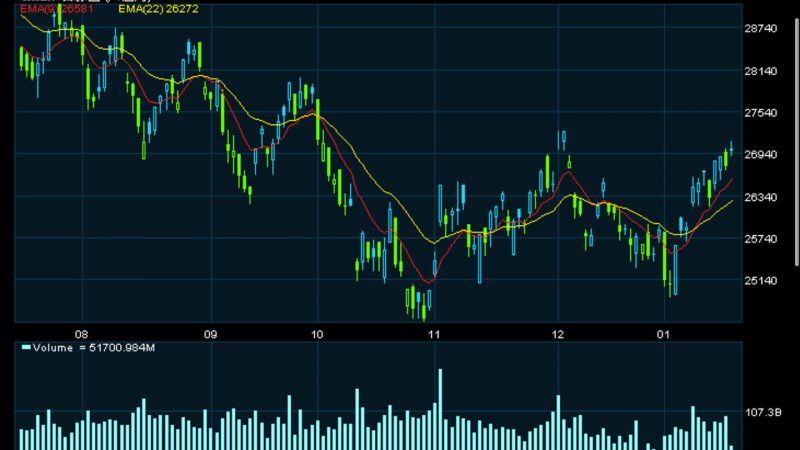Click the 28740 price axis label
800x450 pixels.
(764, 29)
